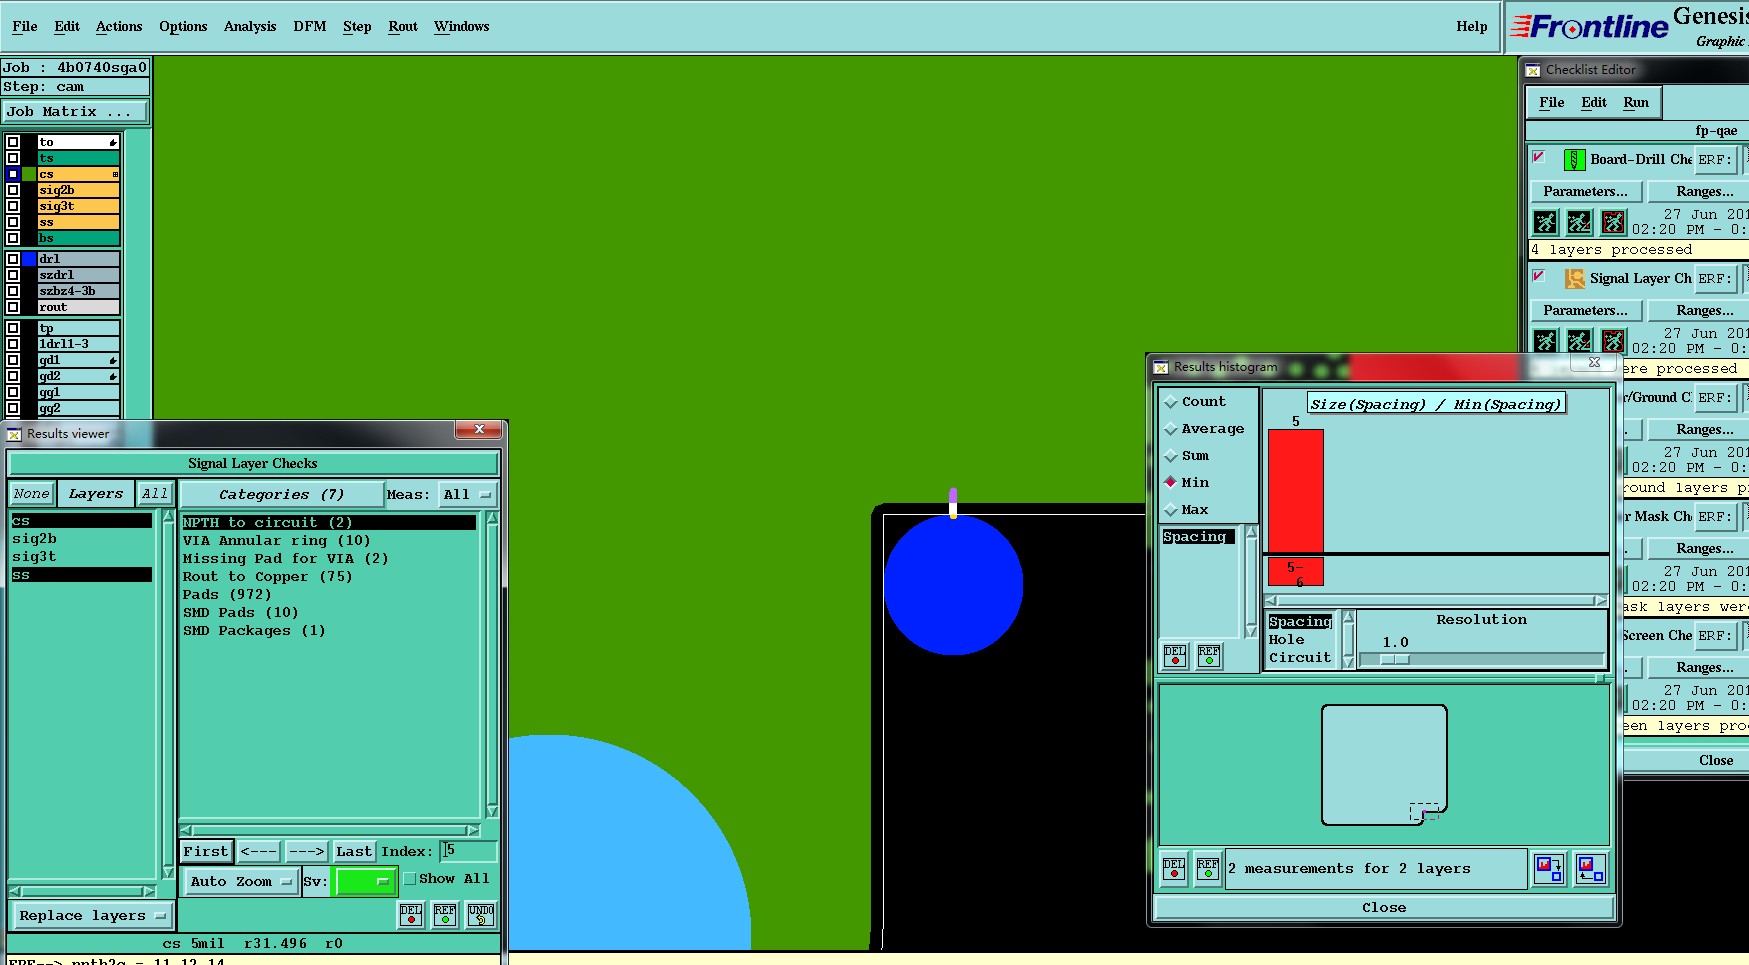Click the Board-Drill Checks drill icon
Screen dimensions: 1749x965
coord(1574,160)
